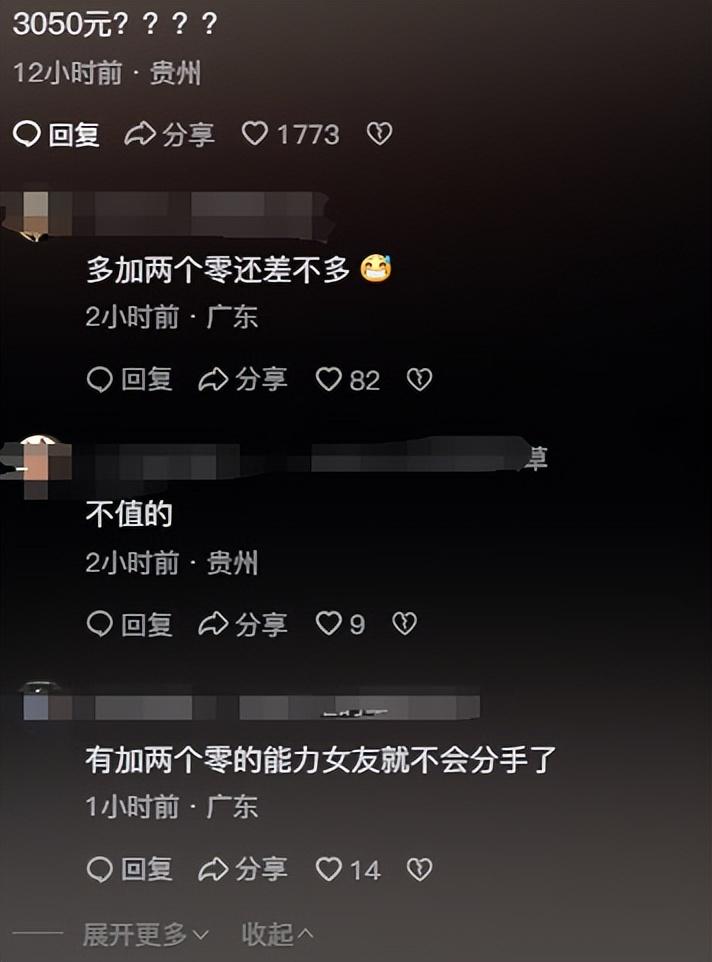Like the 3050元 comment with 1773 likes
Screen dimensions: 712x962
click(255, 134)
